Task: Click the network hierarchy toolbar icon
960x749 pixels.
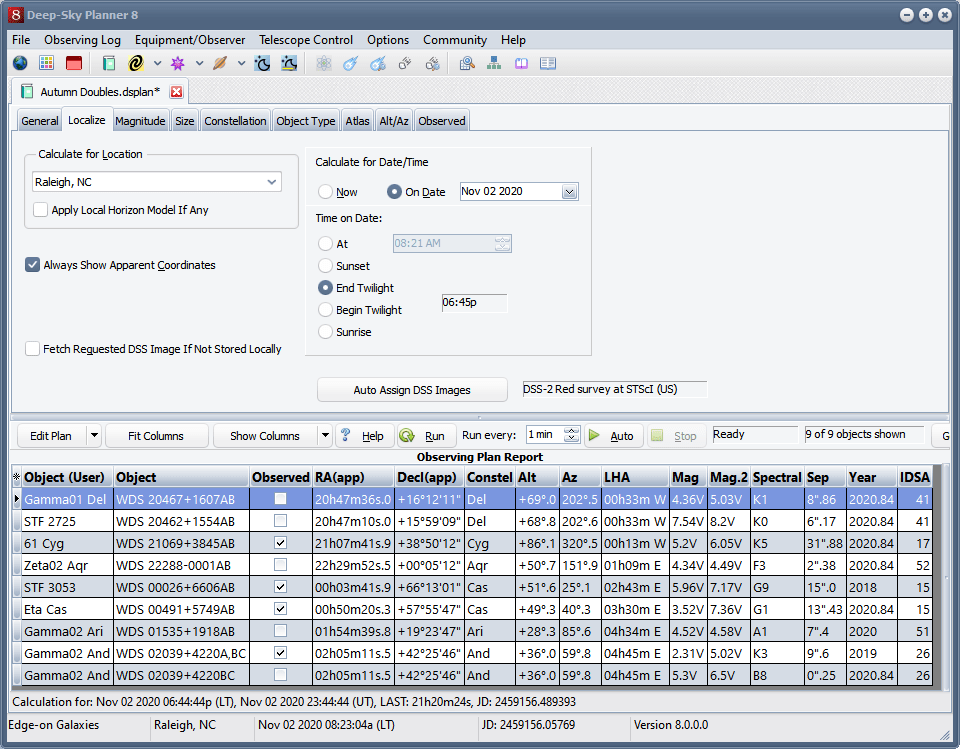Action: pyautogui.click(x=494, y=63)
